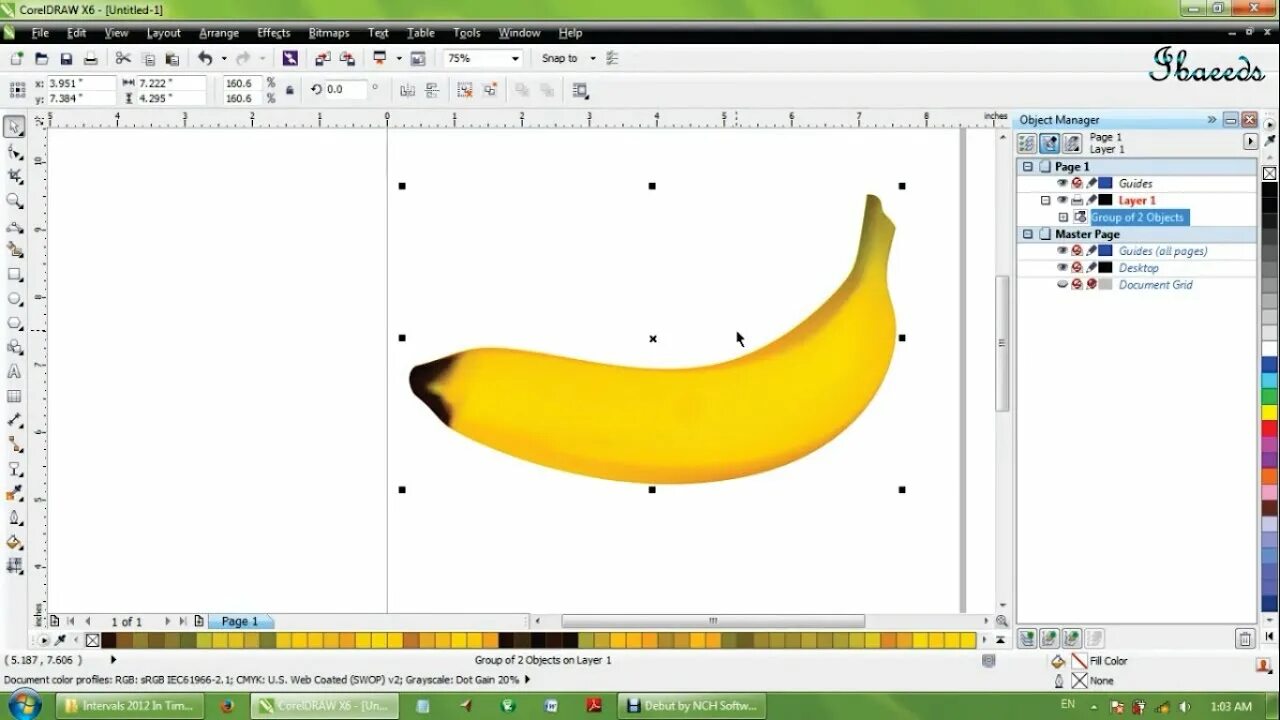Screen dimensions: 1280x720
Task: Select the Freehand tool in the toolbox
Action: point(14,226)
